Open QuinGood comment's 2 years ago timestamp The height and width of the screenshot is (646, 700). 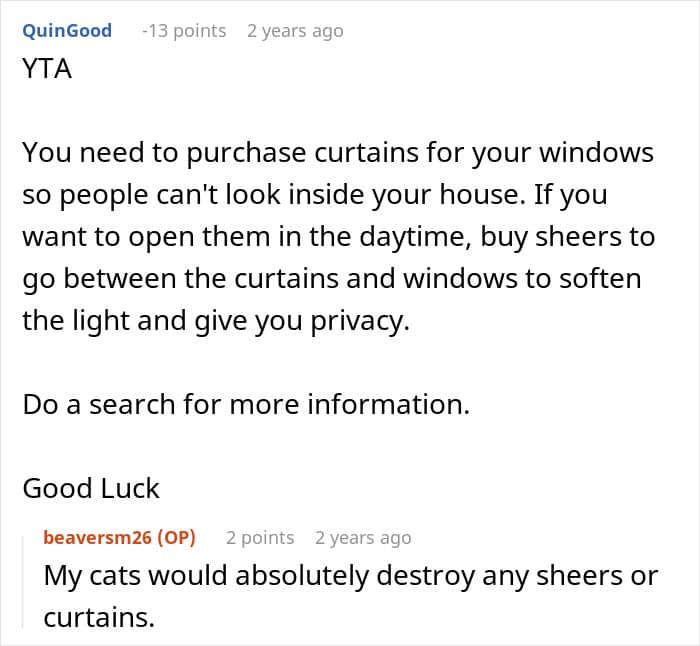[295, 31]
